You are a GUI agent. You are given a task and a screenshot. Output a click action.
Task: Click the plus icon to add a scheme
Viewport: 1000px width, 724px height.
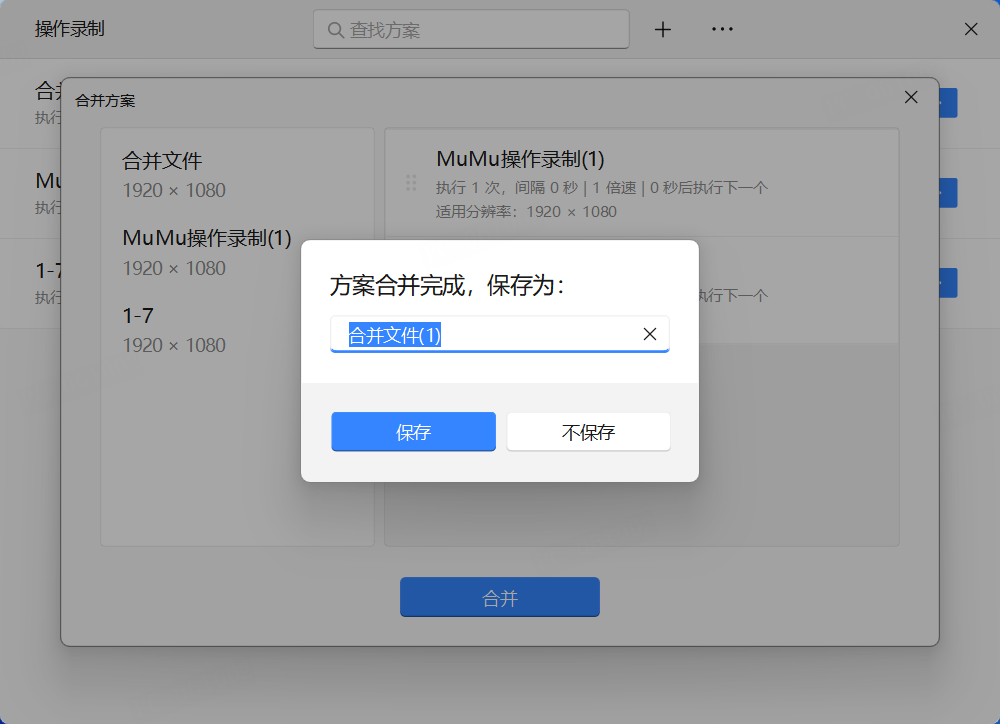click(x=662, y=30)
